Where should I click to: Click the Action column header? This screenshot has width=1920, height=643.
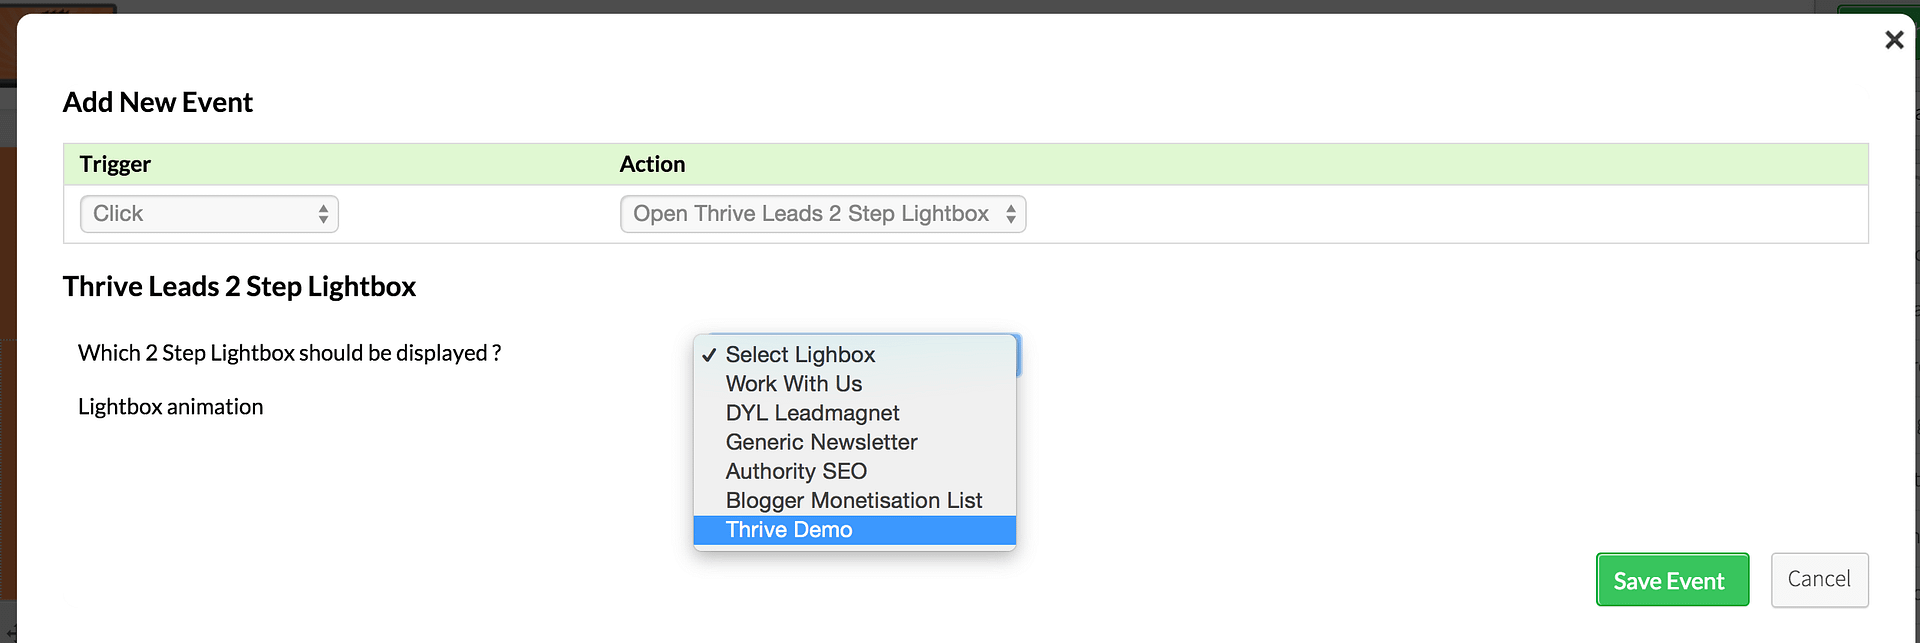652,164
